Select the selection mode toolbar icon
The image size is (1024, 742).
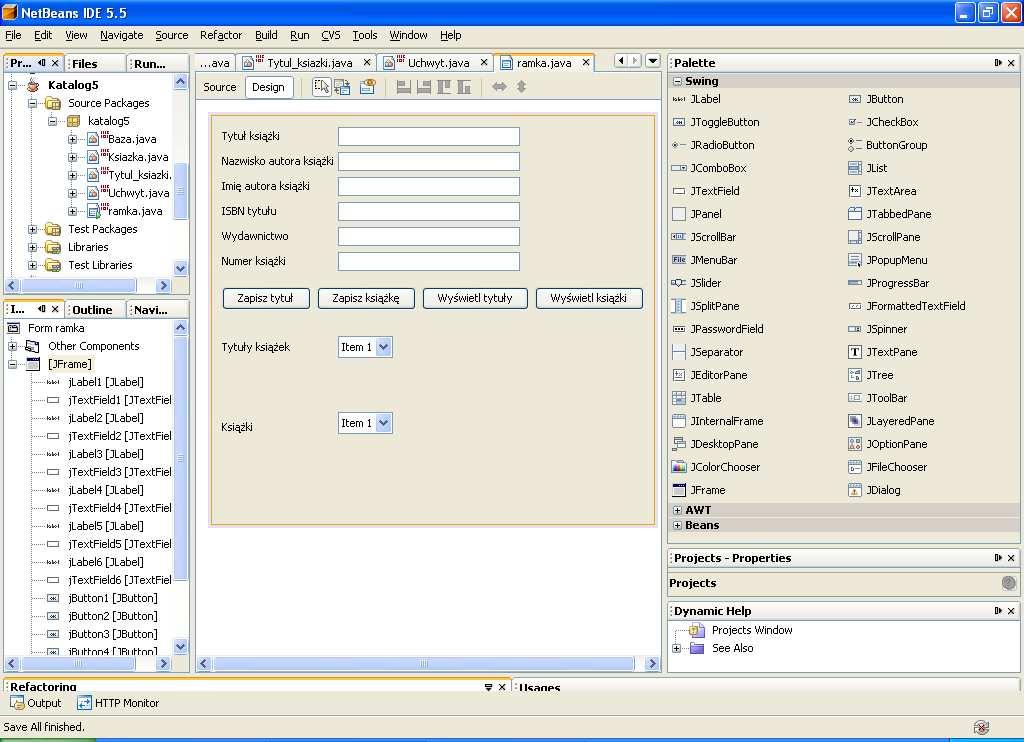click(x=321, y=87)
